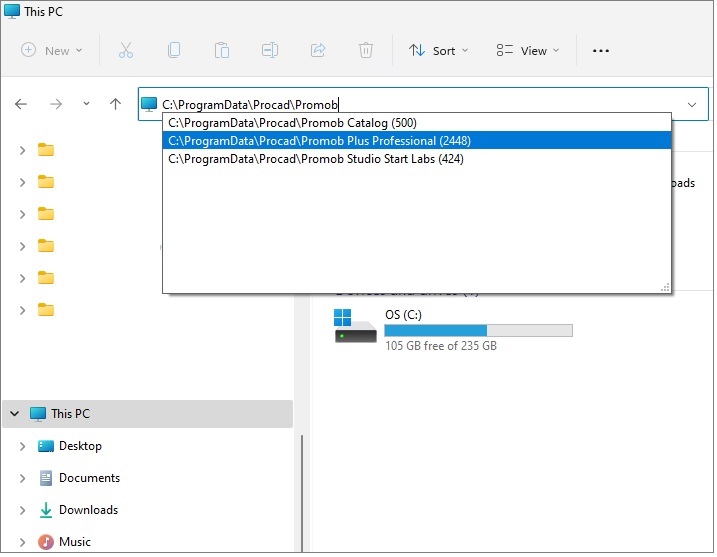Click the computer icon in address bar

coord(149,104)
